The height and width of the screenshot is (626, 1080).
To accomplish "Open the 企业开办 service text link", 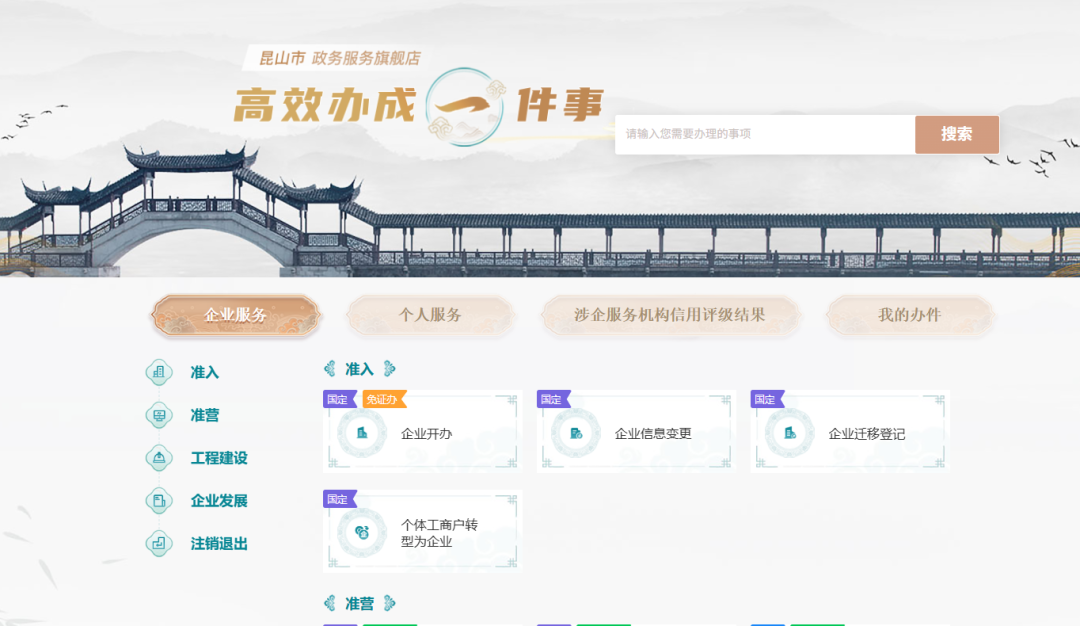I will pos(427,434).
